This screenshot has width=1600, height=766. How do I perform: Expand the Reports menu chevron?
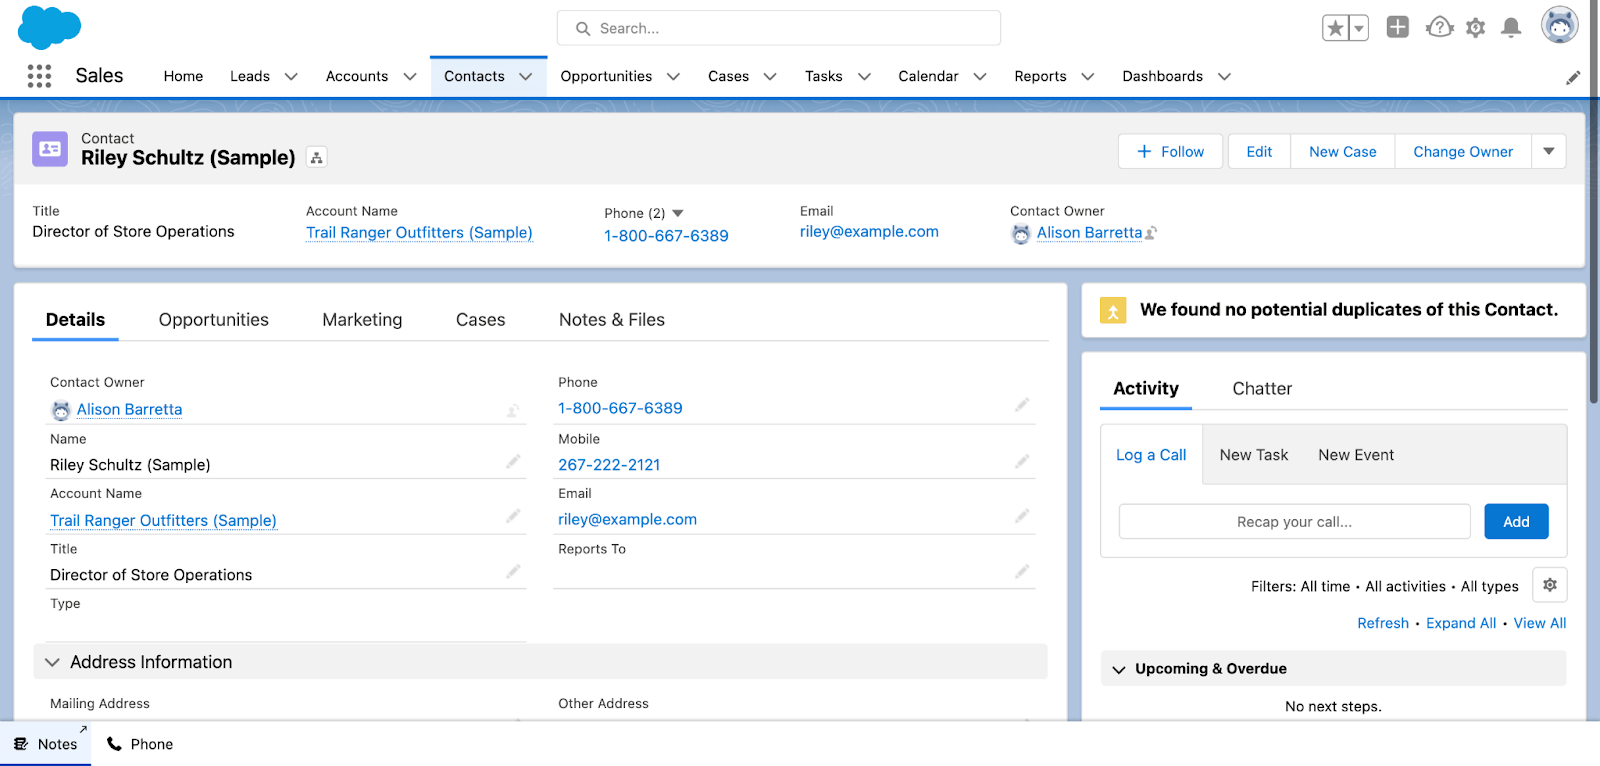[x=1088, y=77]
